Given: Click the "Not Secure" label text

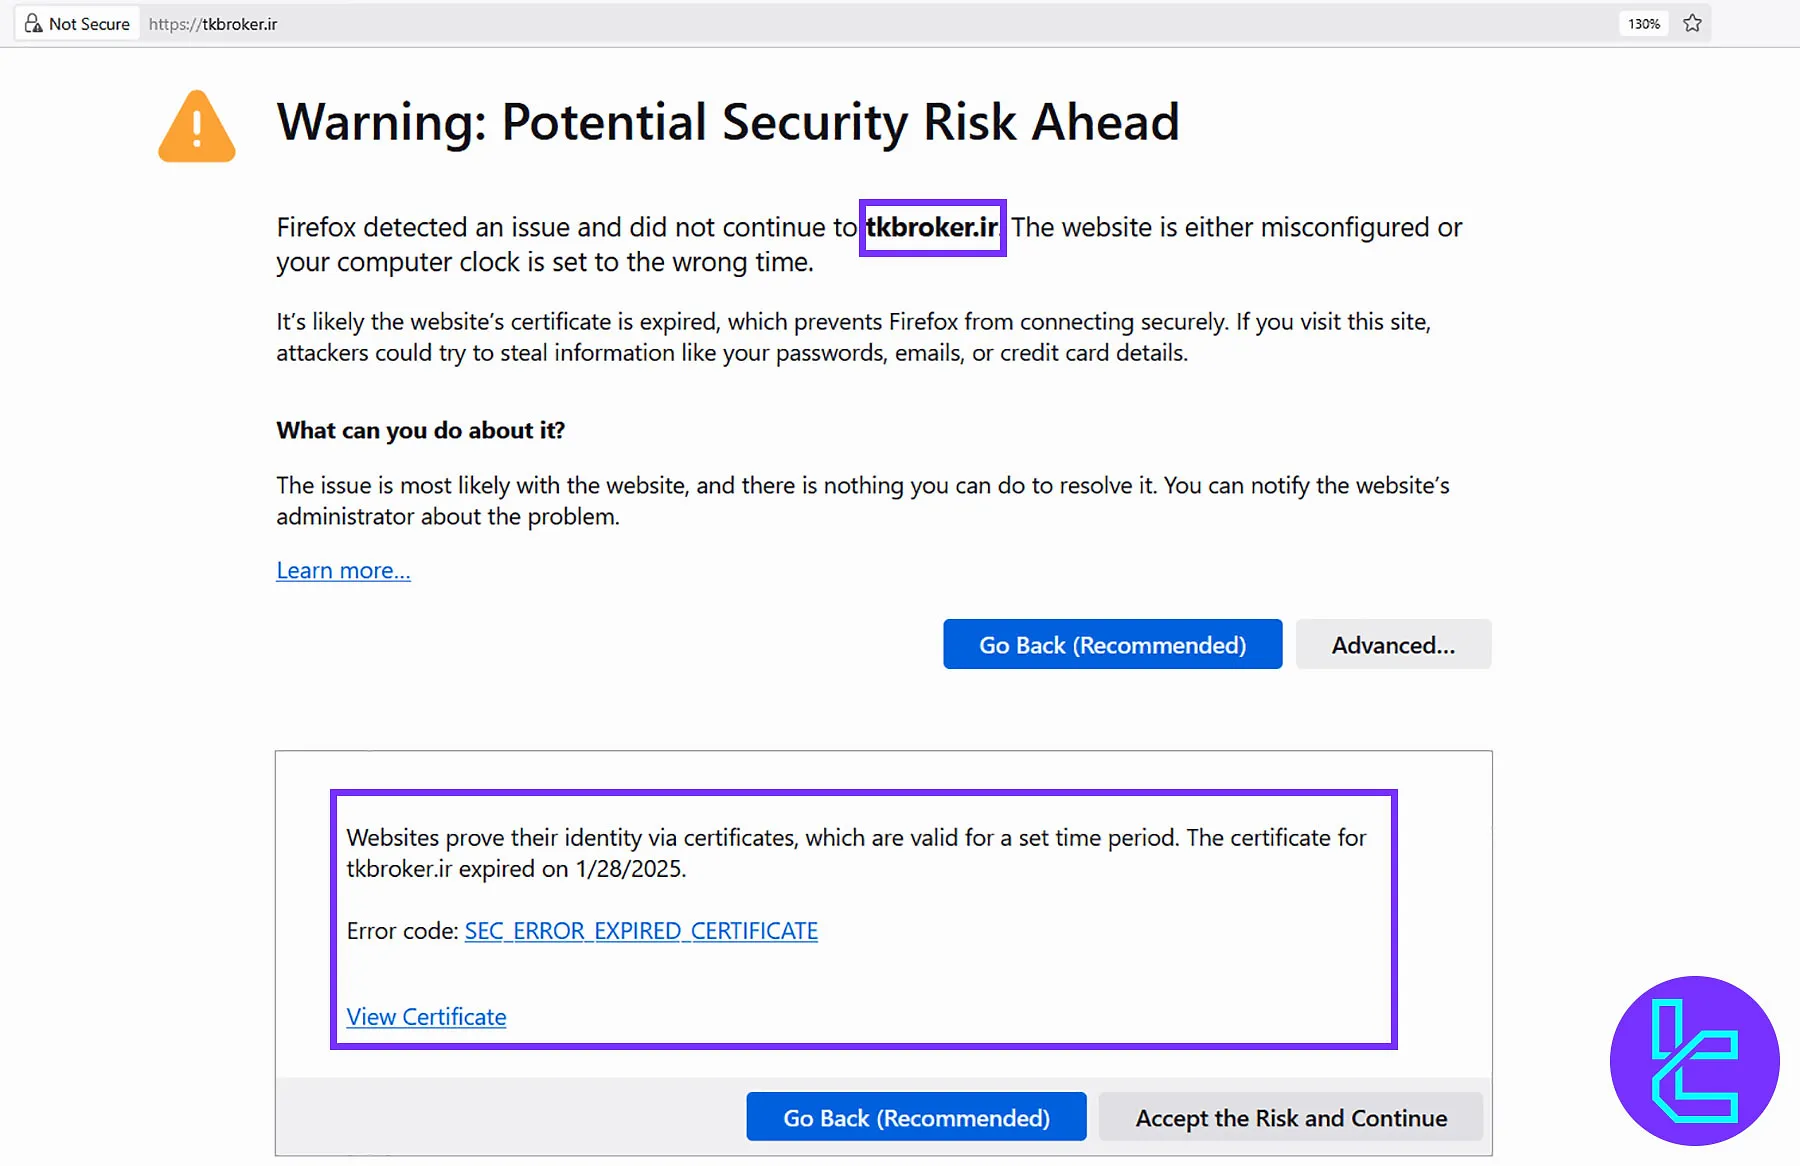Looking at the screenshot, I should (89, 24).
